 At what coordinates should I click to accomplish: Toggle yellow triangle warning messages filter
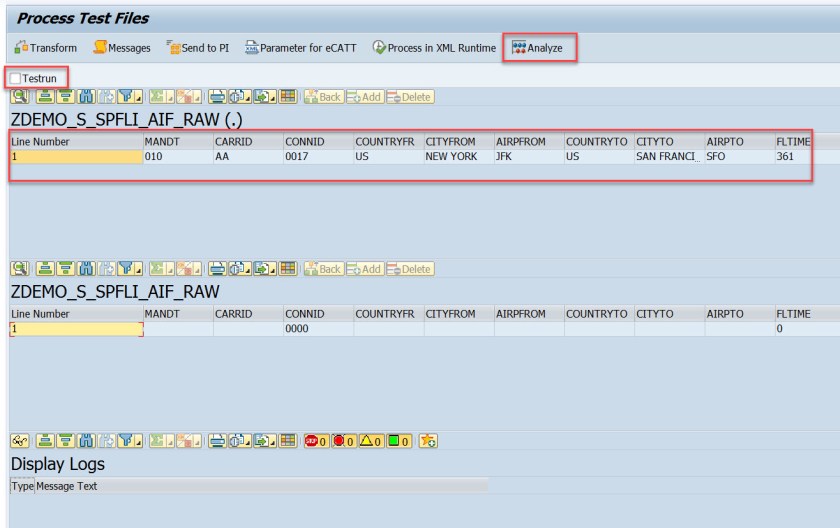372,441
